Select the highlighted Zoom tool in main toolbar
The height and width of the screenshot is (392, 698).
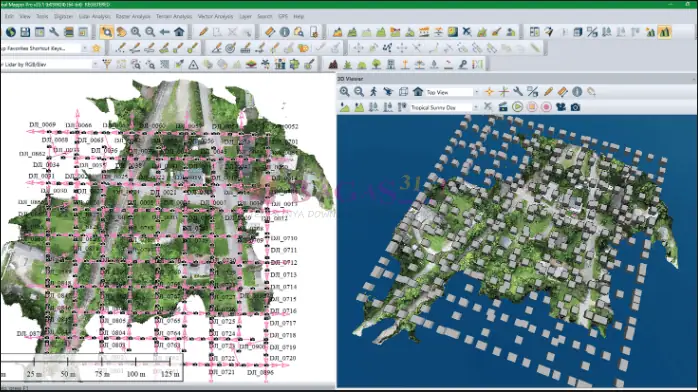pyautogui.click(x=106, y=32)
